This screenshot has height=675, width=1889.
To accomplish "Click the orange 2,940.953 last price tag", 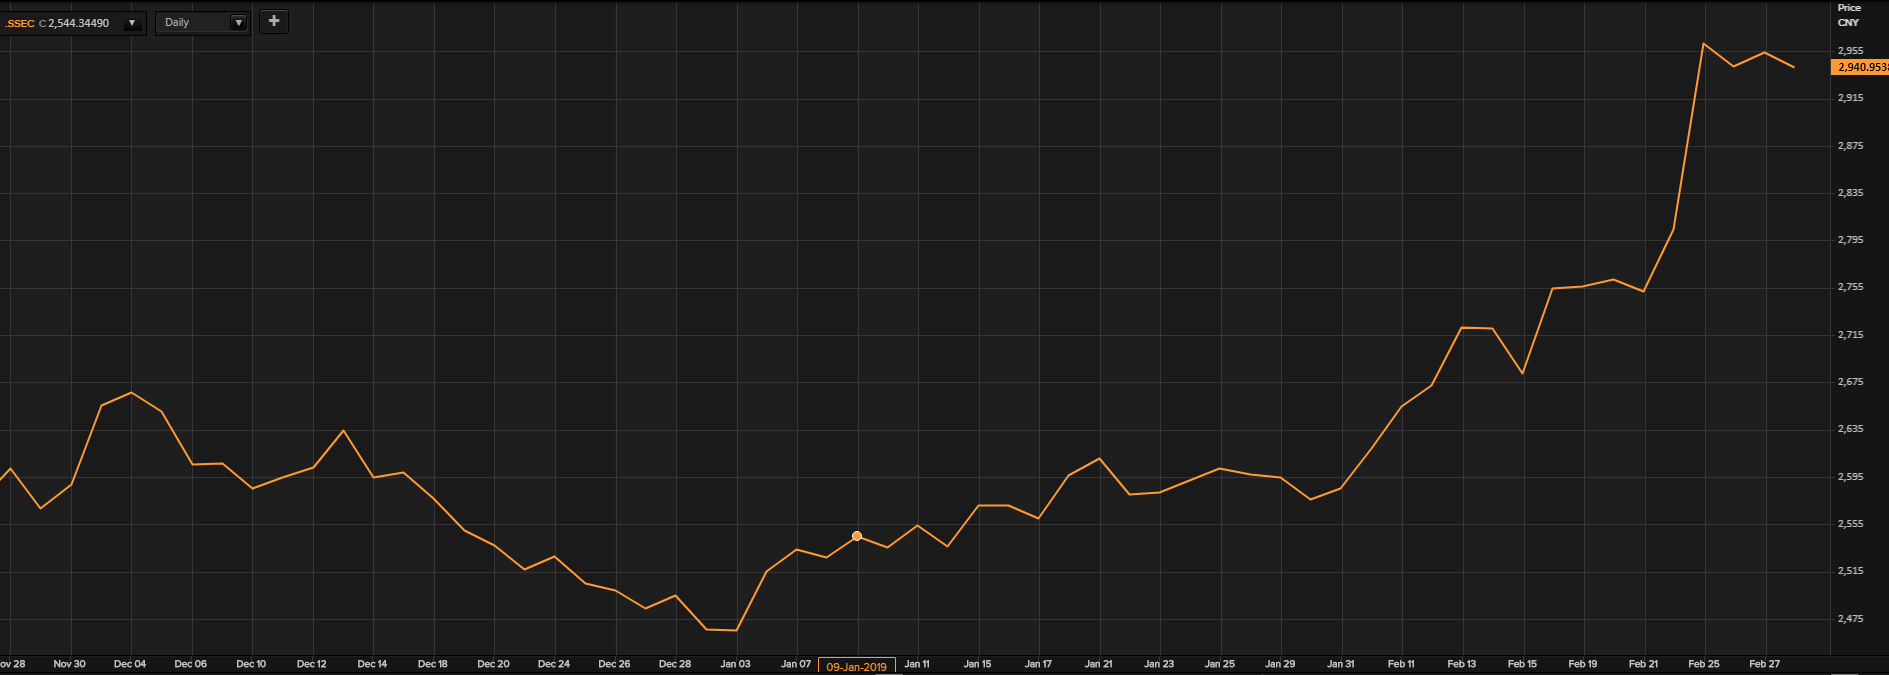I will pyautogui.click(x=1860, y=67).
